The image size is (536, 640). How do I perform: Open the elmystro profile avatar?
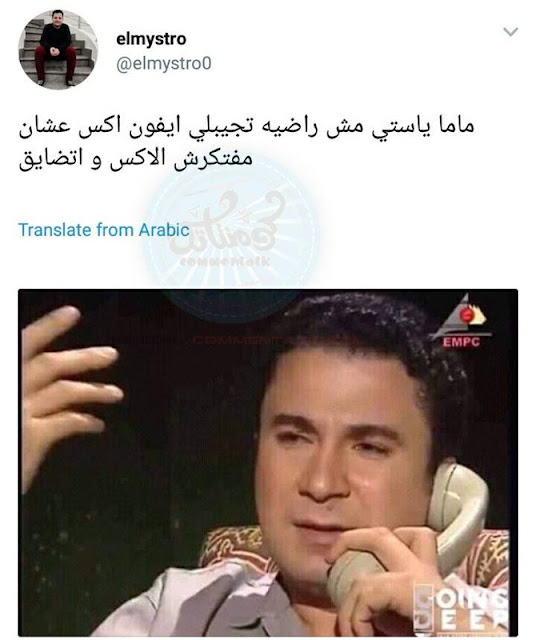[x=58, y=49]
